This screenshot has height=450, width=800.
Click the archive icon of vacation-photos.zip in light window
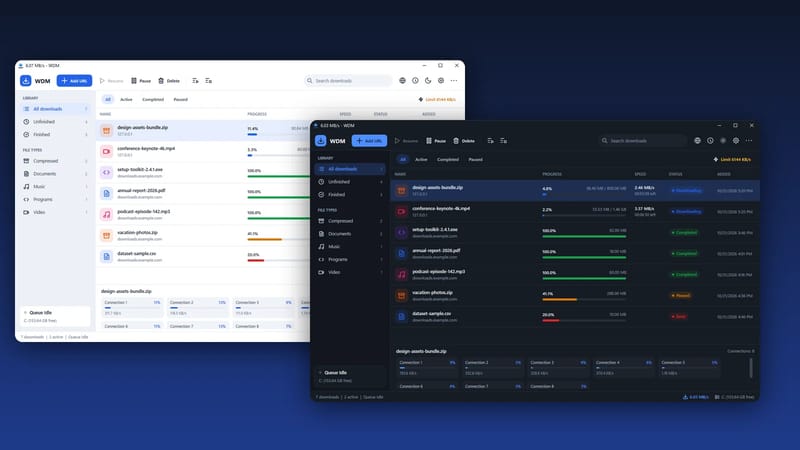(106, 235)
